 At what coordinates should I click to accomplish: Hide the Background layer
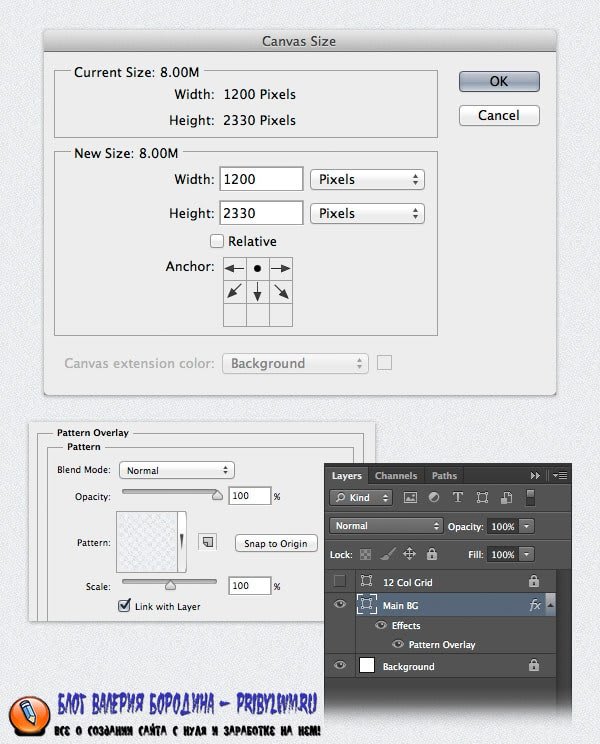[340, 665]
